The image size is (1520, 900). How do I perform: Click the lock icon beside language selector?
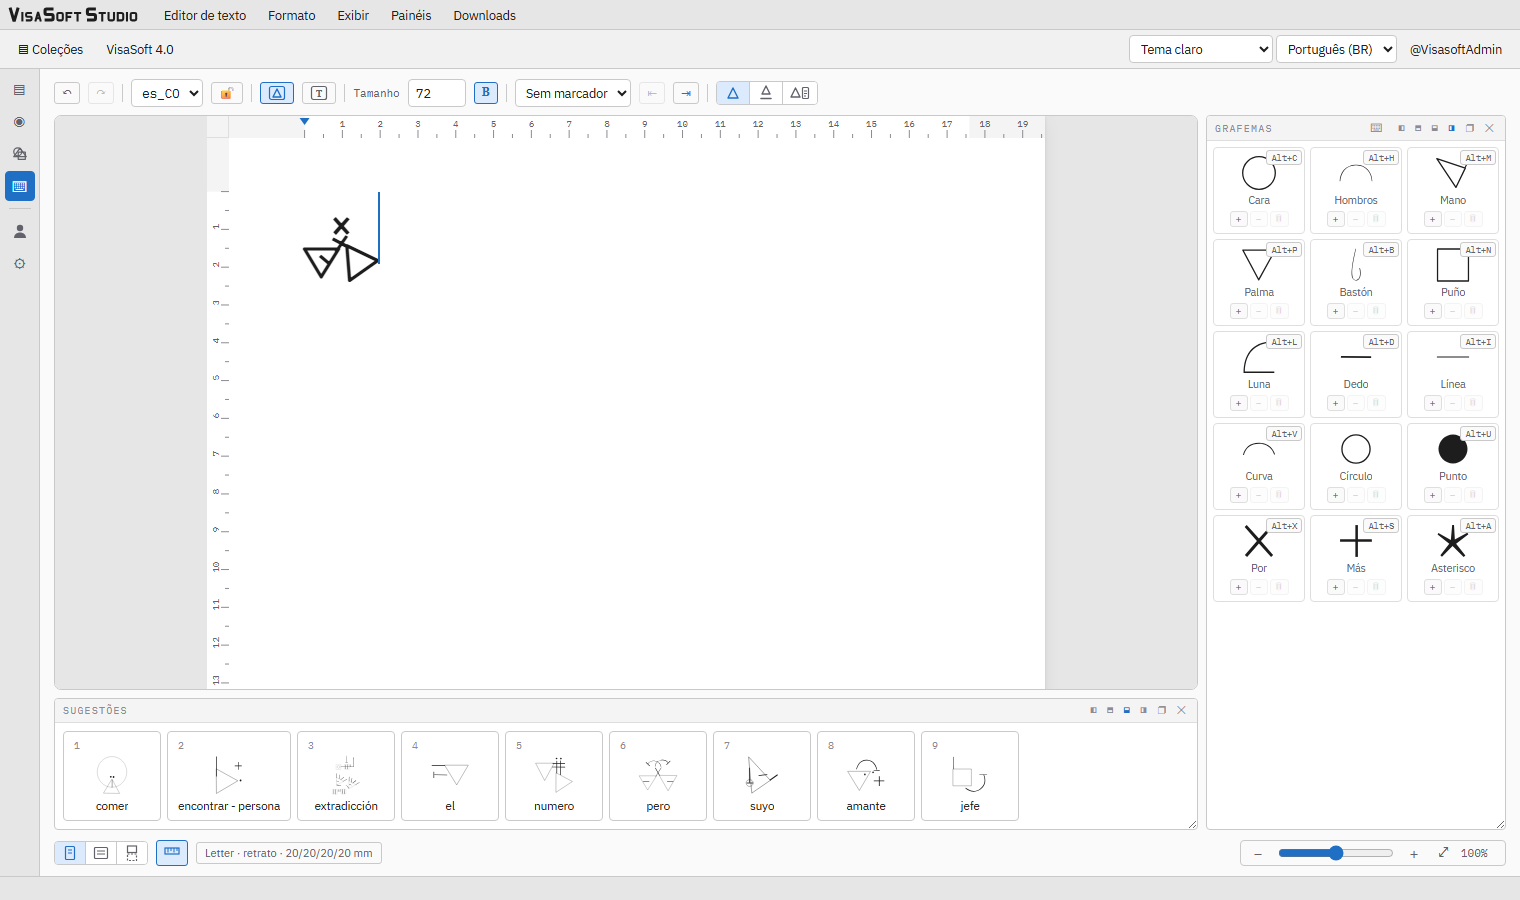point(227,93)
